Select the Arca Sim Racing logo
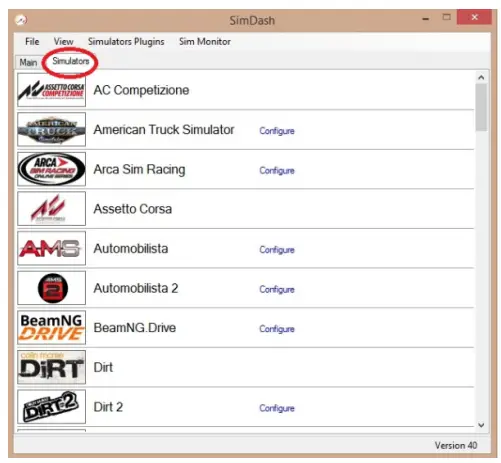The width and height of the screenshot is (501, 463). [x=51, y=169]
